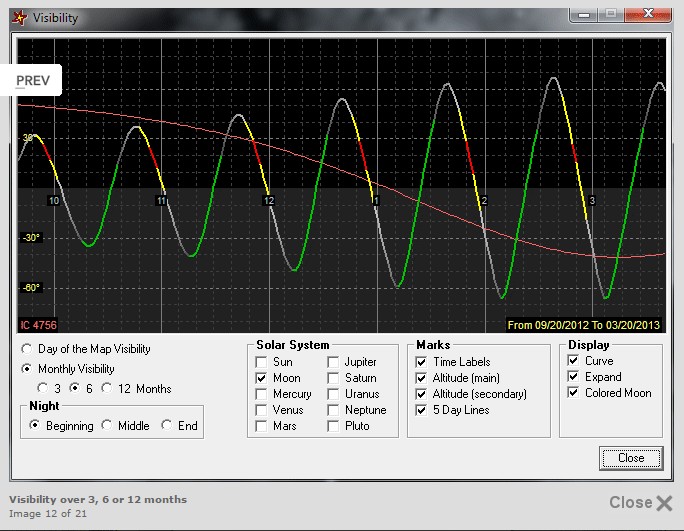Enable the Mercury checkbox
684x531 pixels.
(x=261, y=394)
